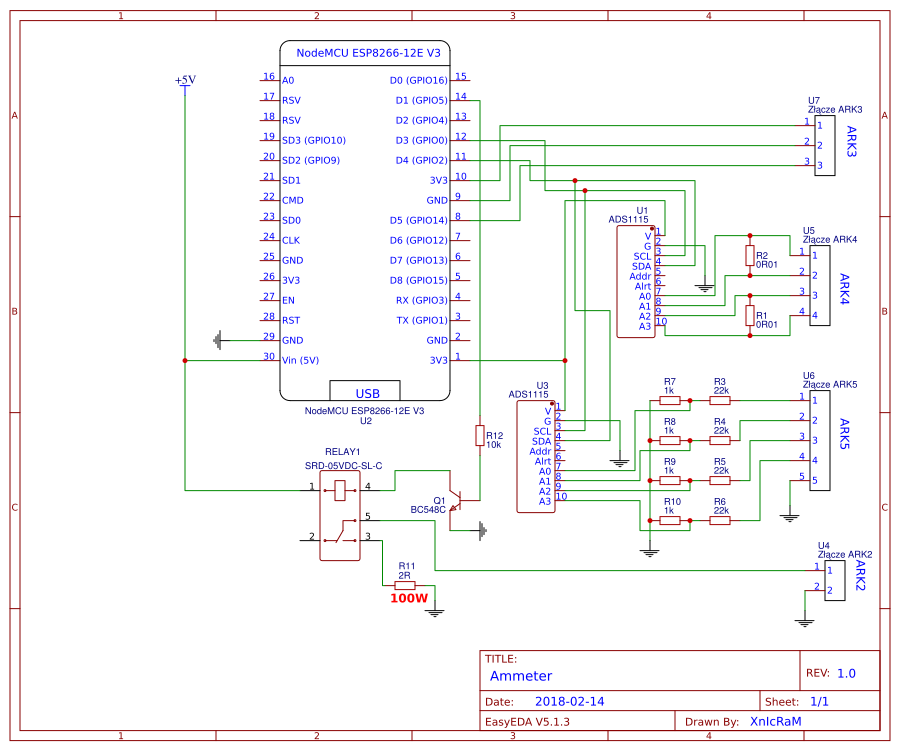
Task: Click the Ammeter title text
Action: (520, 677)
